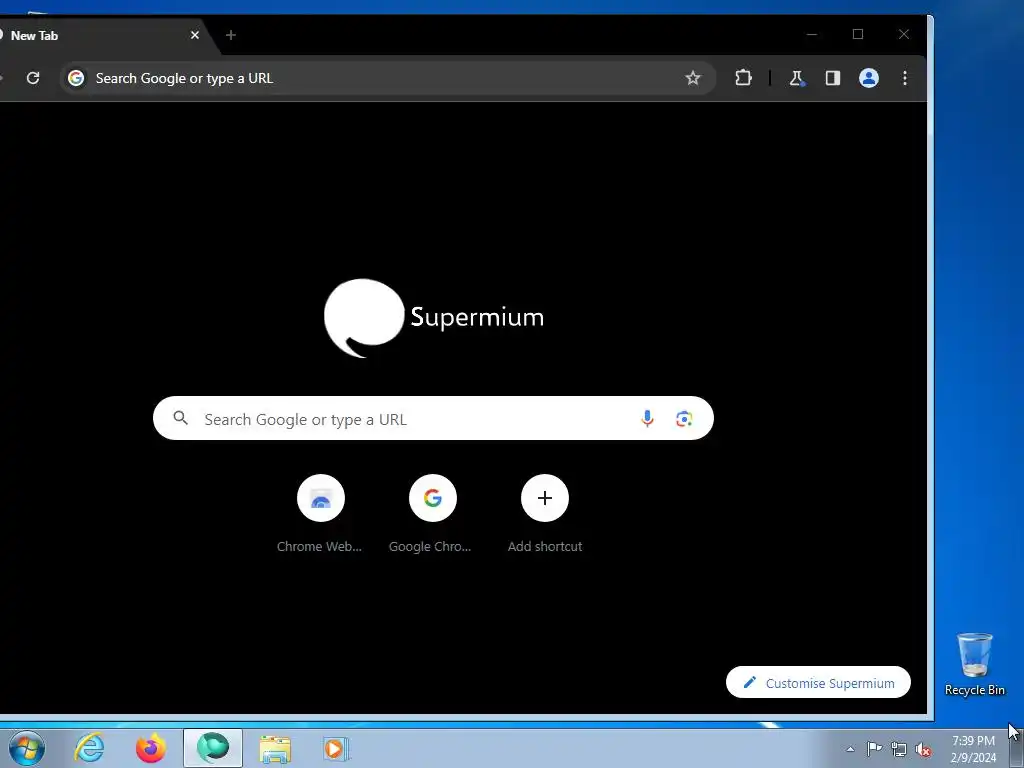1024x768 pixels.
Task: Open Windows Media Player from the taskbar
Action: point(336,748)
